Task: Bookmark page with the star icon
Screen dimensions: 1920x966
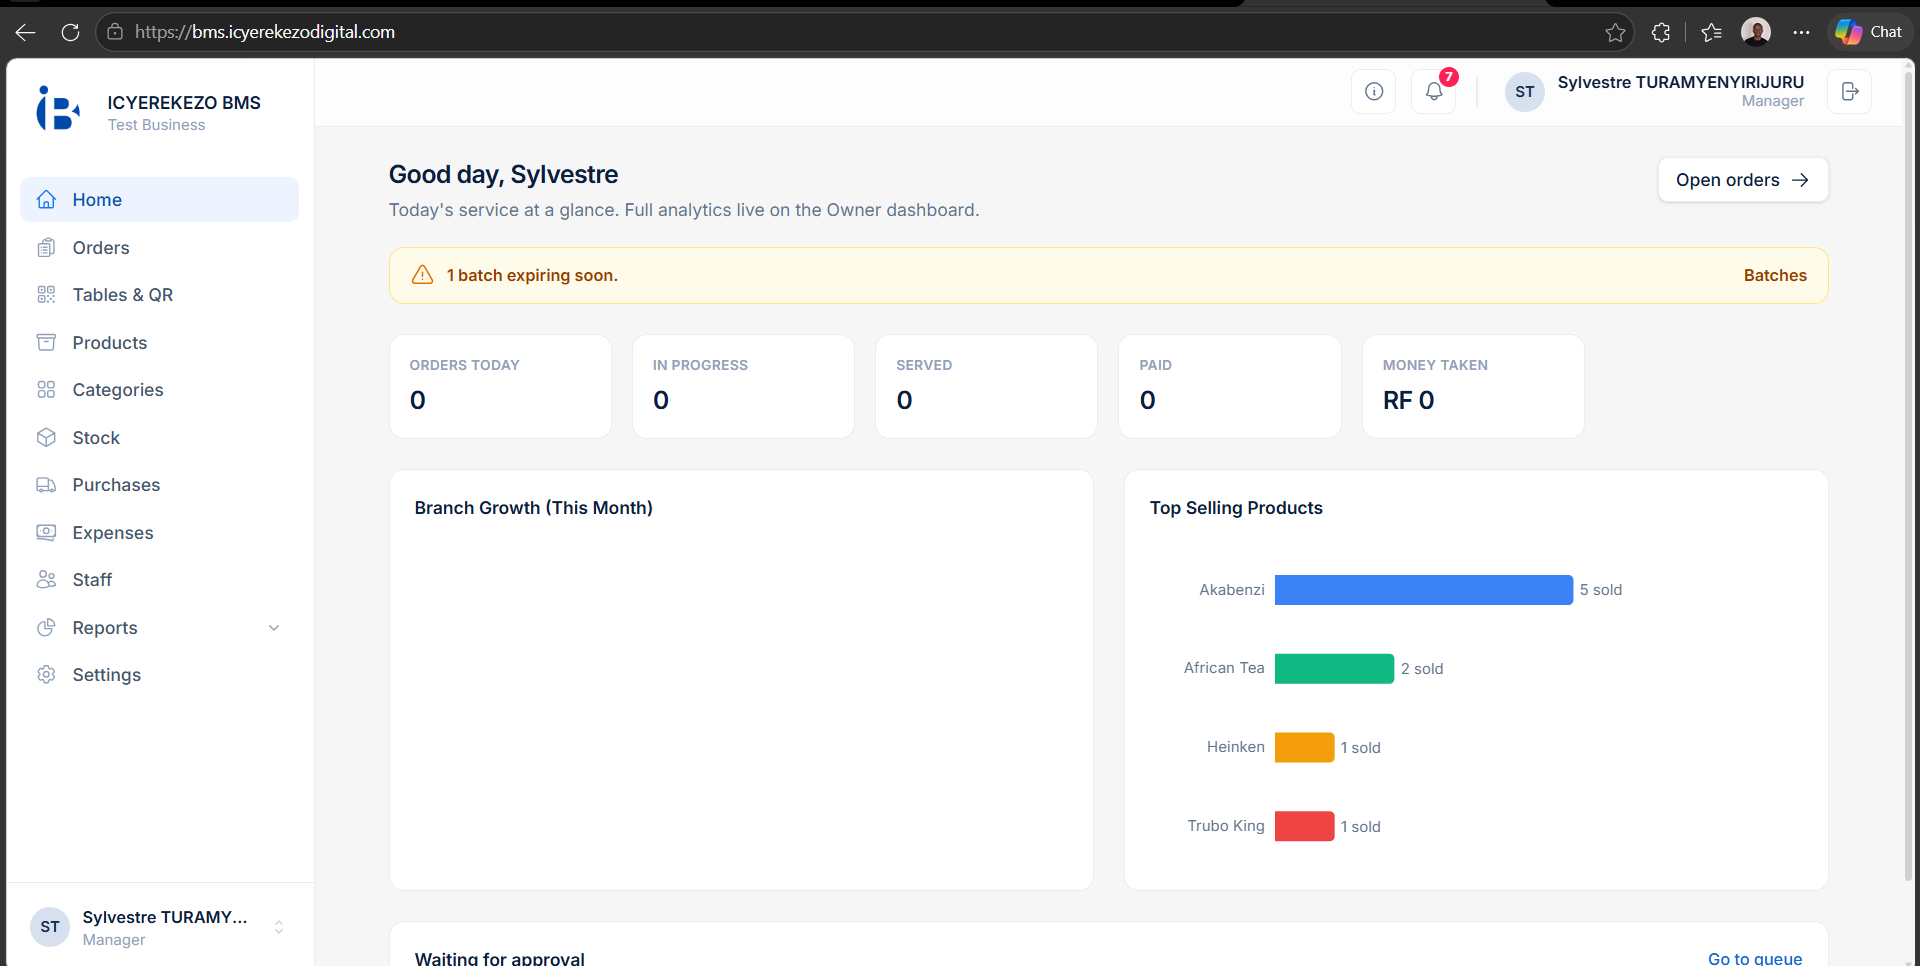Action: point(1615,32)
